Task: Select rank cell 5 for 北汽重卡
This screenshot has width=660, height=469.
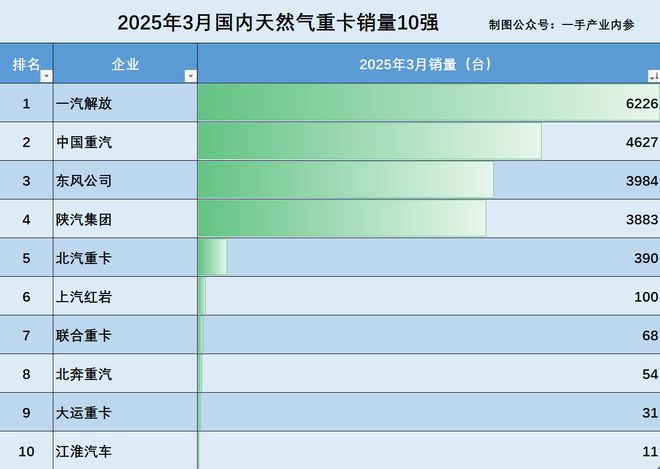Action: tap(27, 258)
